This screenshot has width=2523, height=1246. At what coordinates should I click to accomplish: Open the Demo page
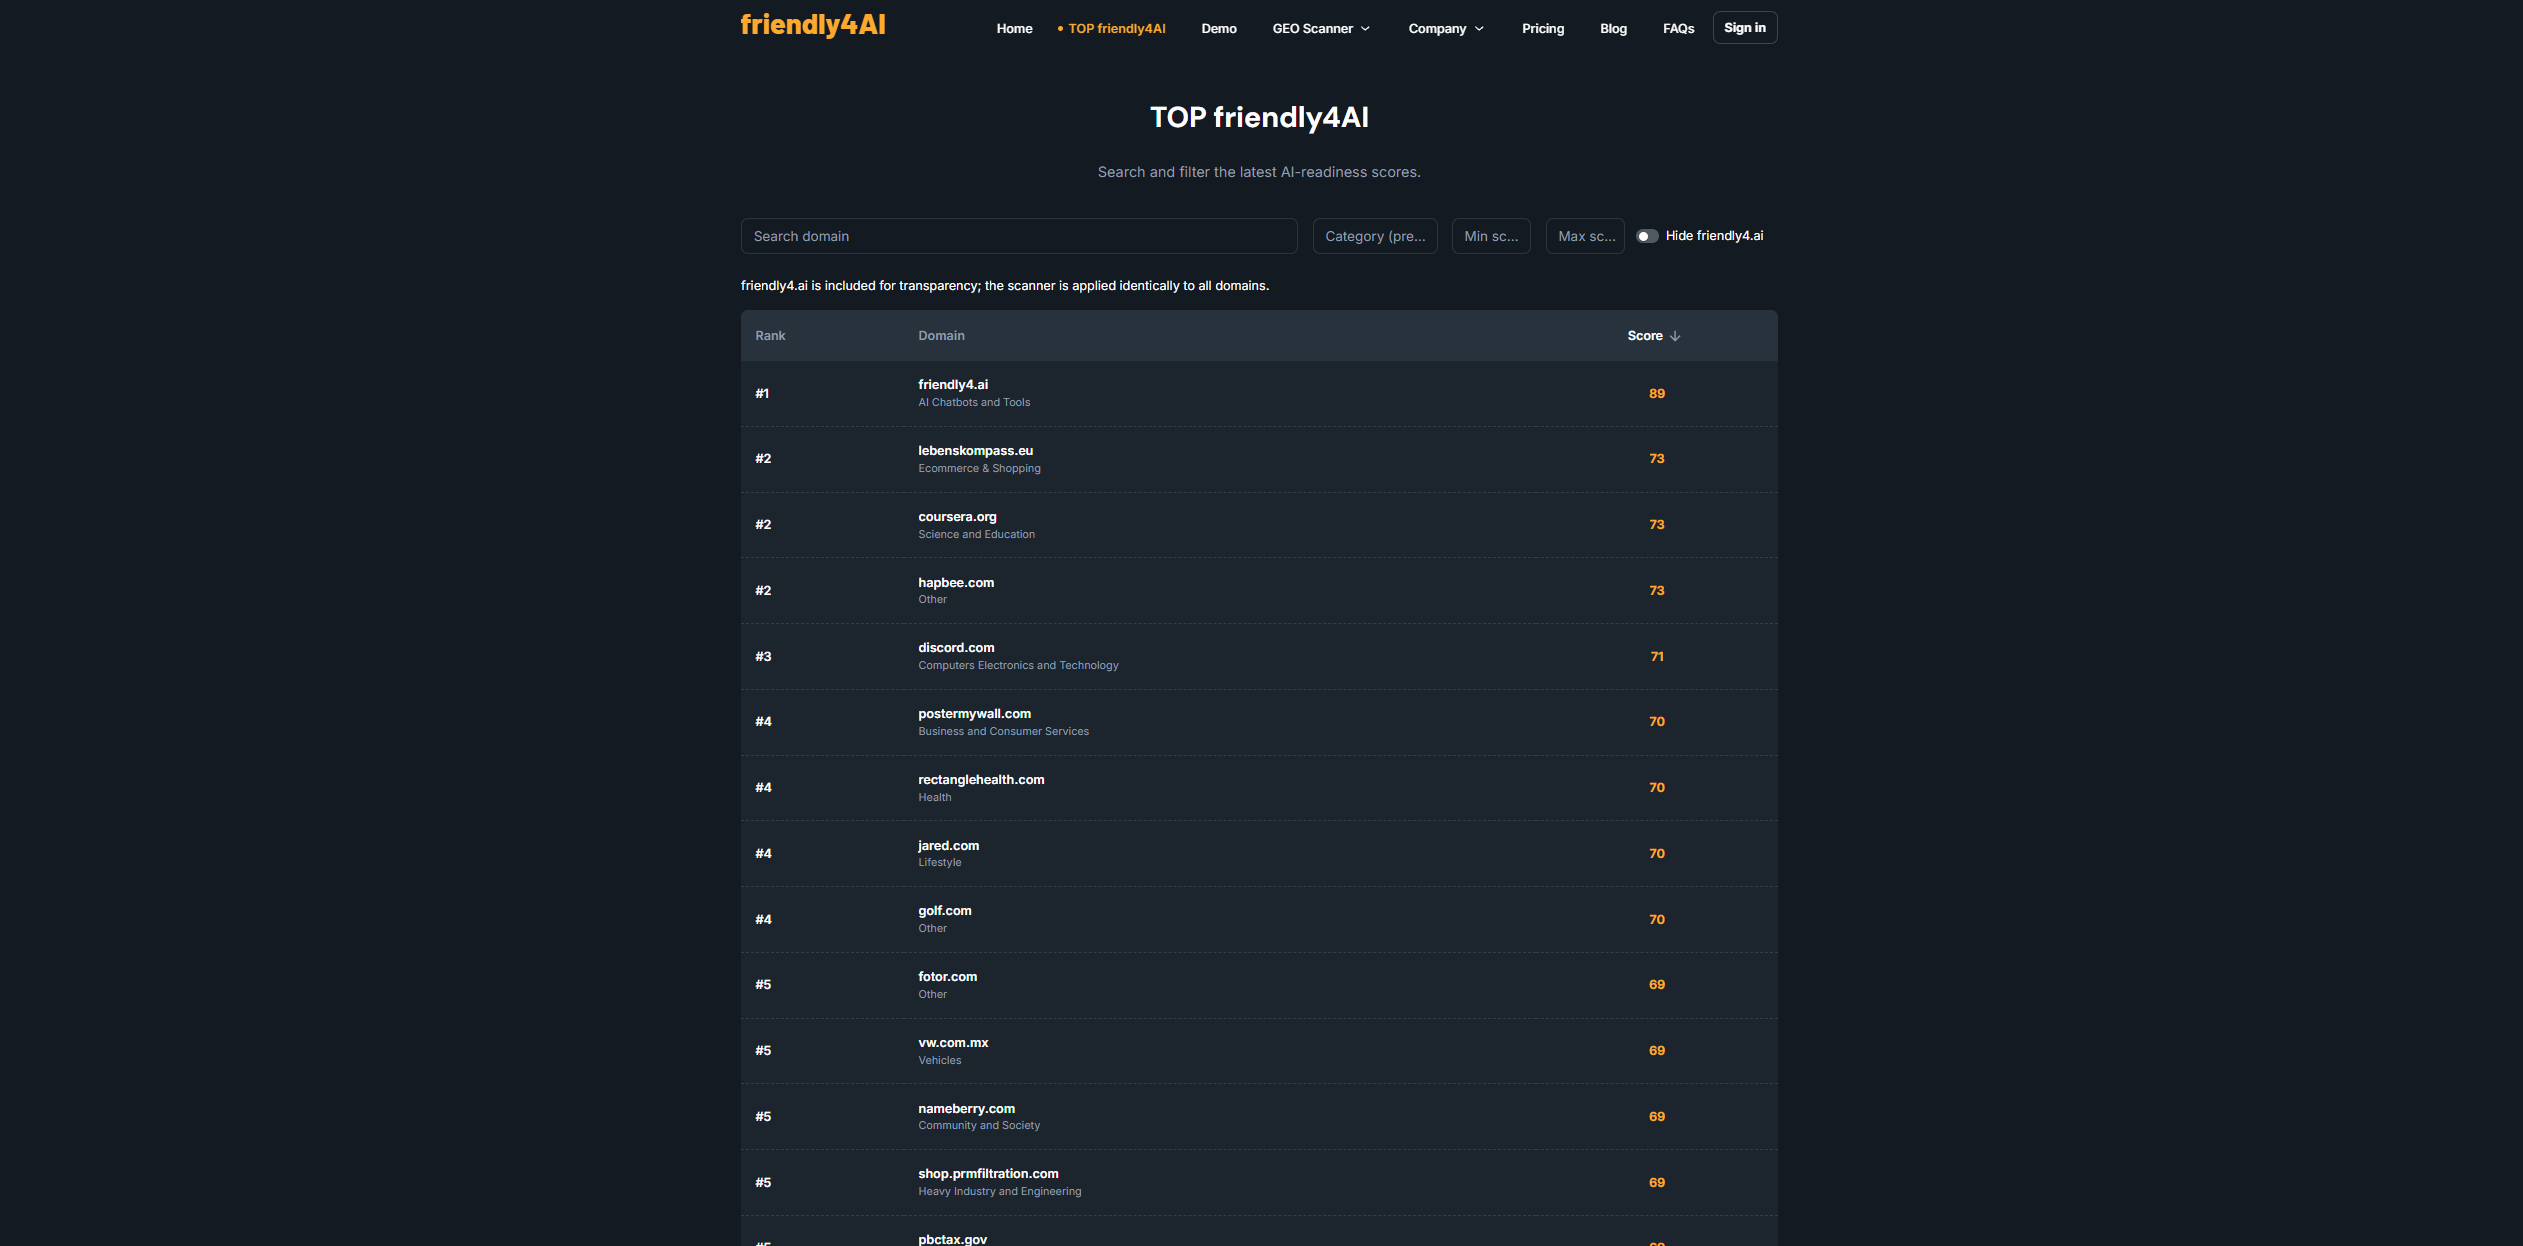pos(1218,29)
